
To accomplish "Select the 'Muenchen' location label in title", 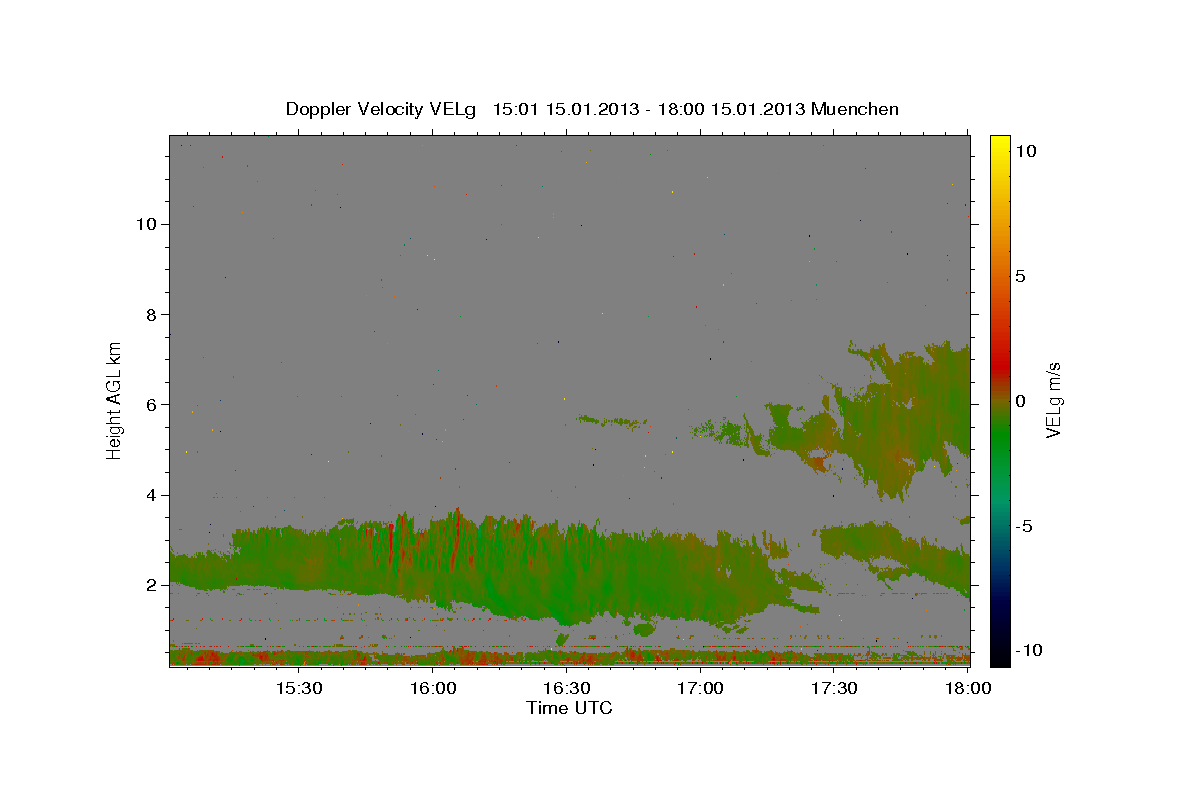I will pyautogui.click(x=855, y=109).
